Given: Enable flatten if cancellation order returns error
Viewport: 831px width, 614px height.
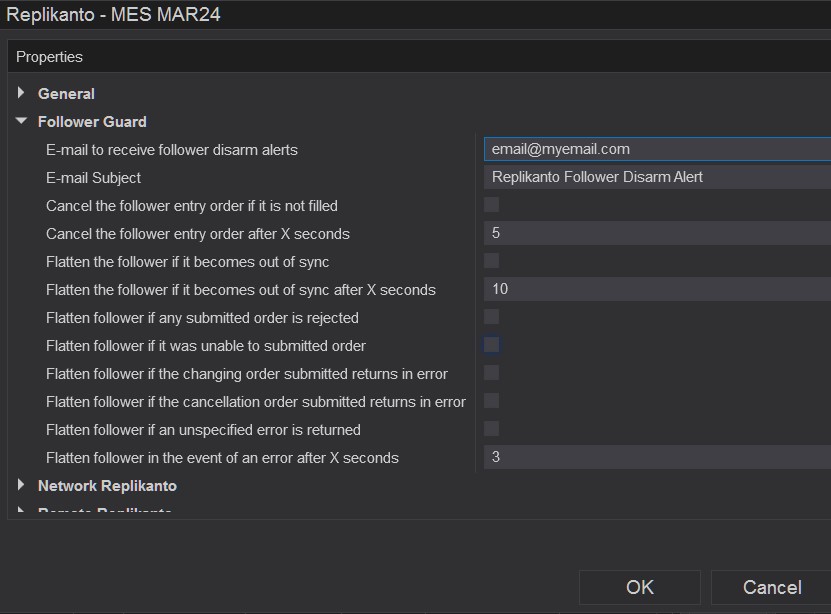Looking at the screenshot, I should [x=491, y=401].
